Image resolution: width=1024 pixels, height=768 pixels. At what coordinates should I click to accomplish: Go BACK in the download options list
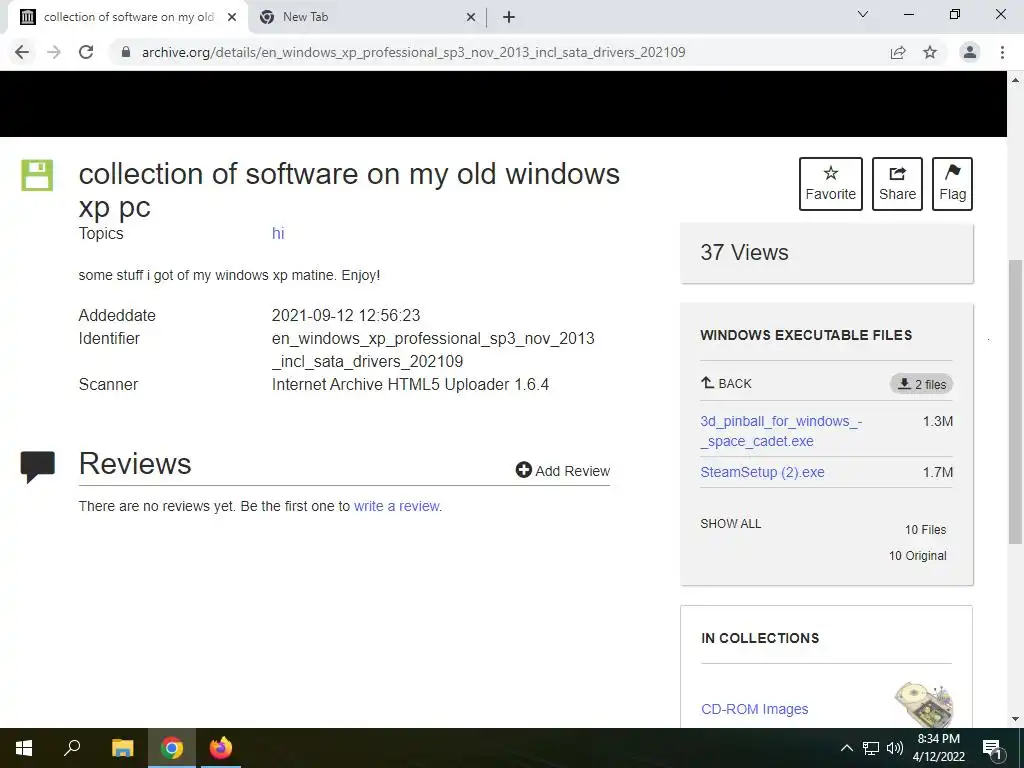[726, 383]
